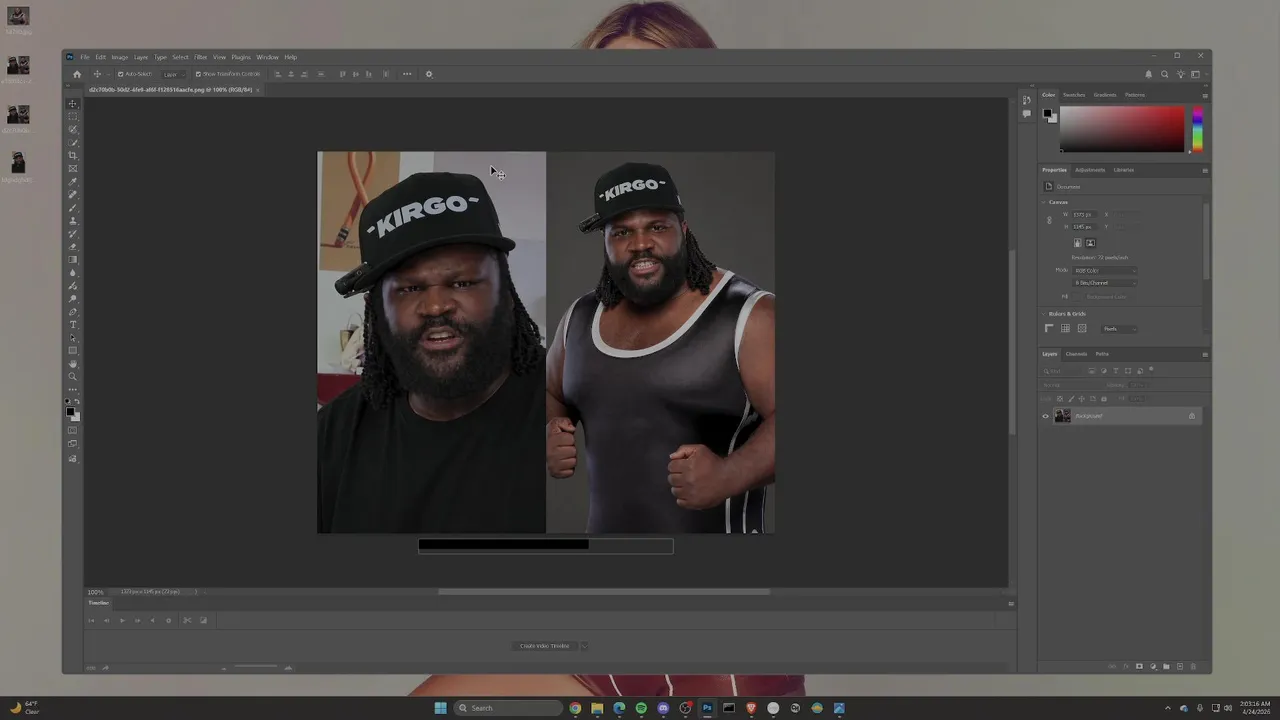Screen dimensions: 1280x720
Task: Select the Brush tool
Action: [x=72, y=207]
